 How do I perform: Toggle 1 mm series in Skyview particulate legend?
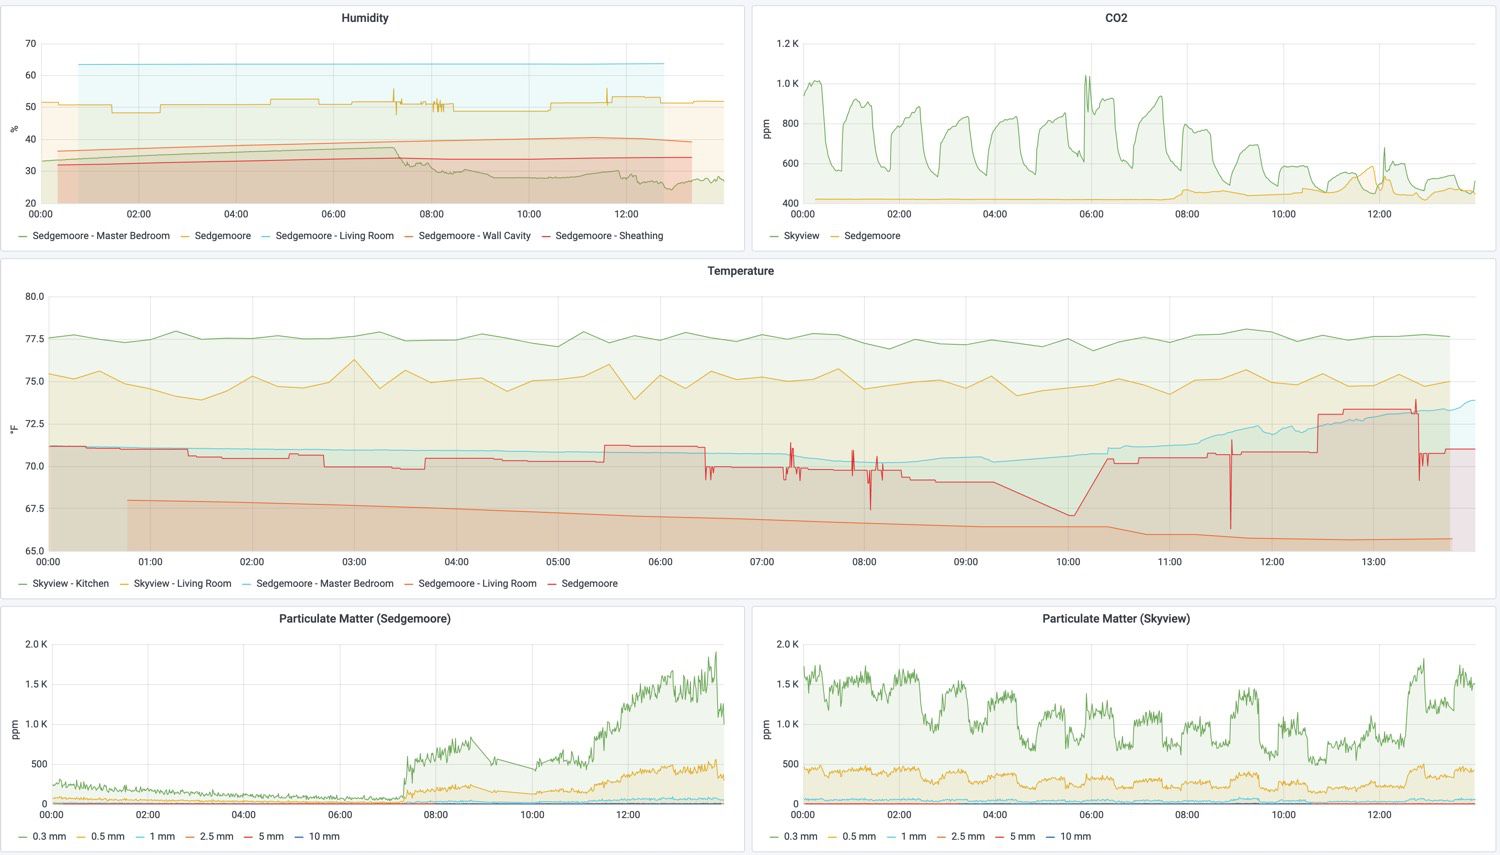[x=913, y=837]
